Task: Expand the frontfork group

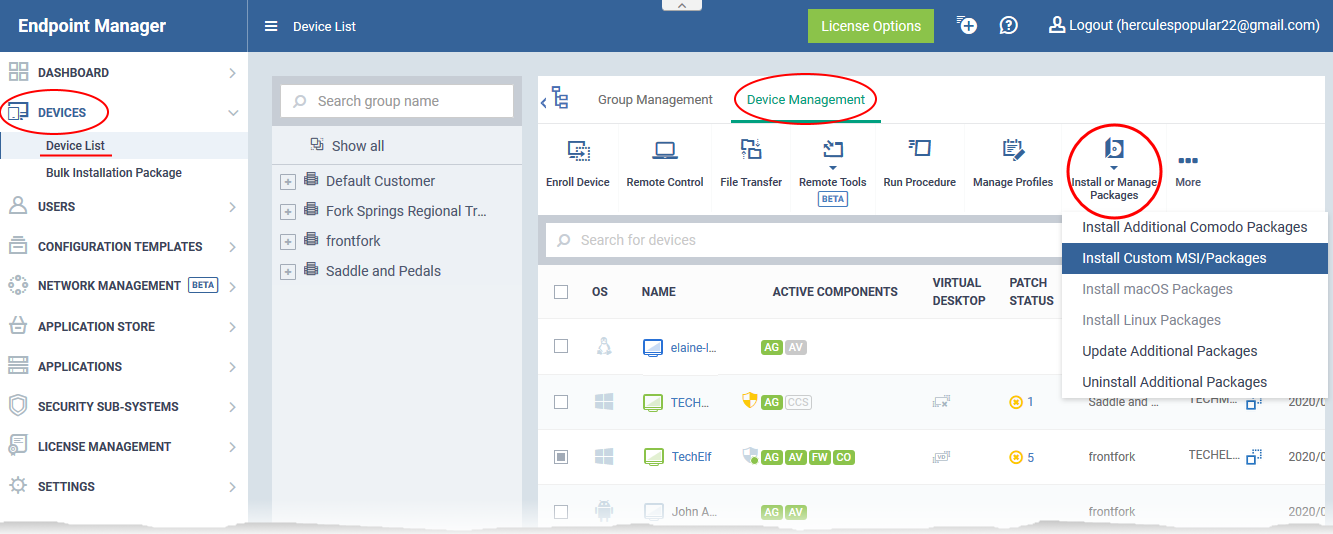Action: (288, 242)
